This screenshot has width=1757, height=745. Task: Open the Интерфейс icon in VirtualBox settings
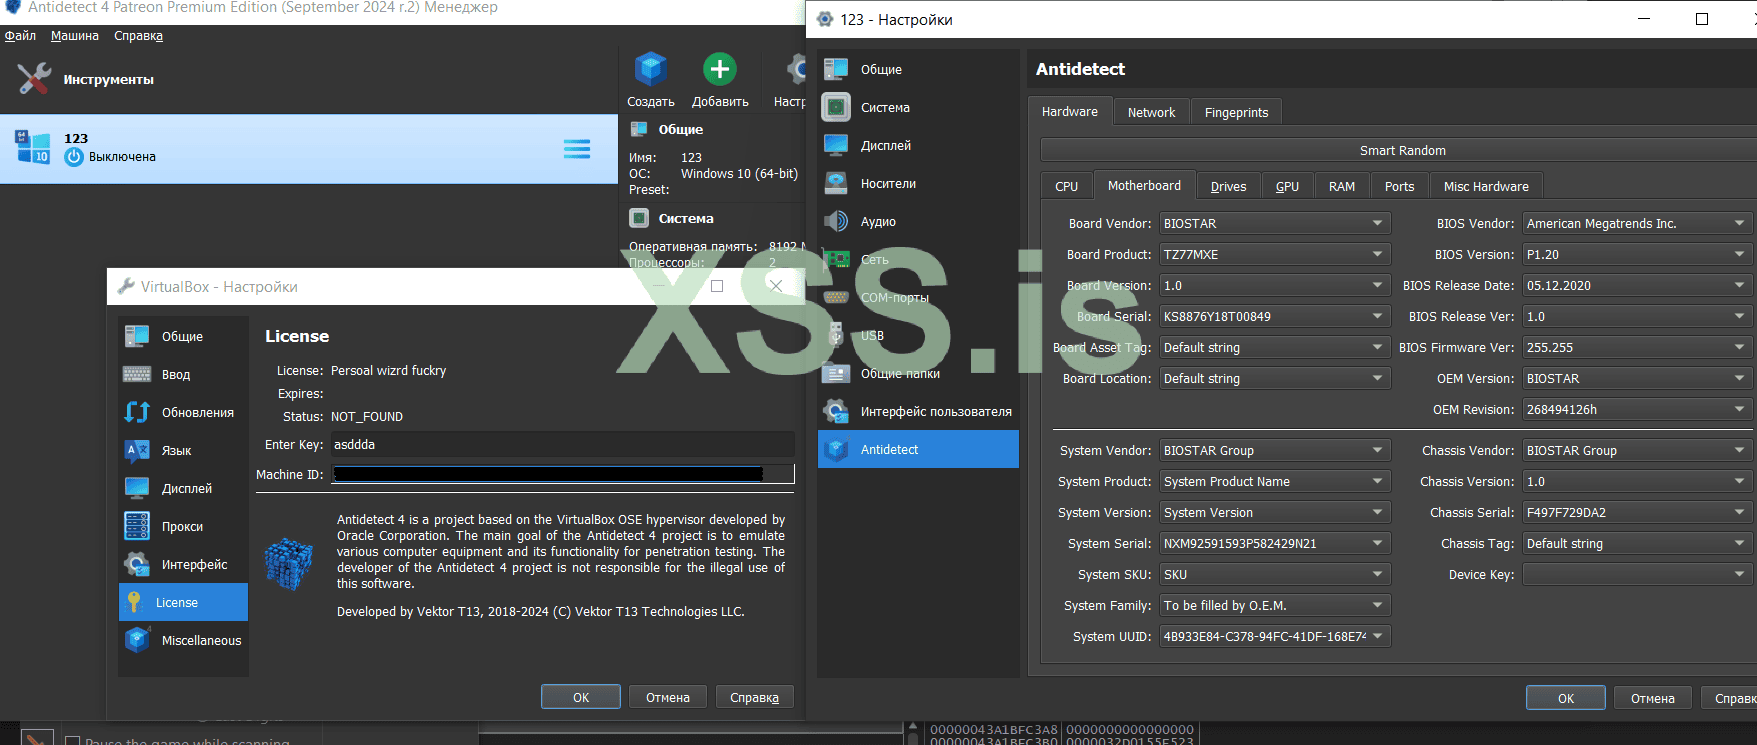(x=137, y=564)
